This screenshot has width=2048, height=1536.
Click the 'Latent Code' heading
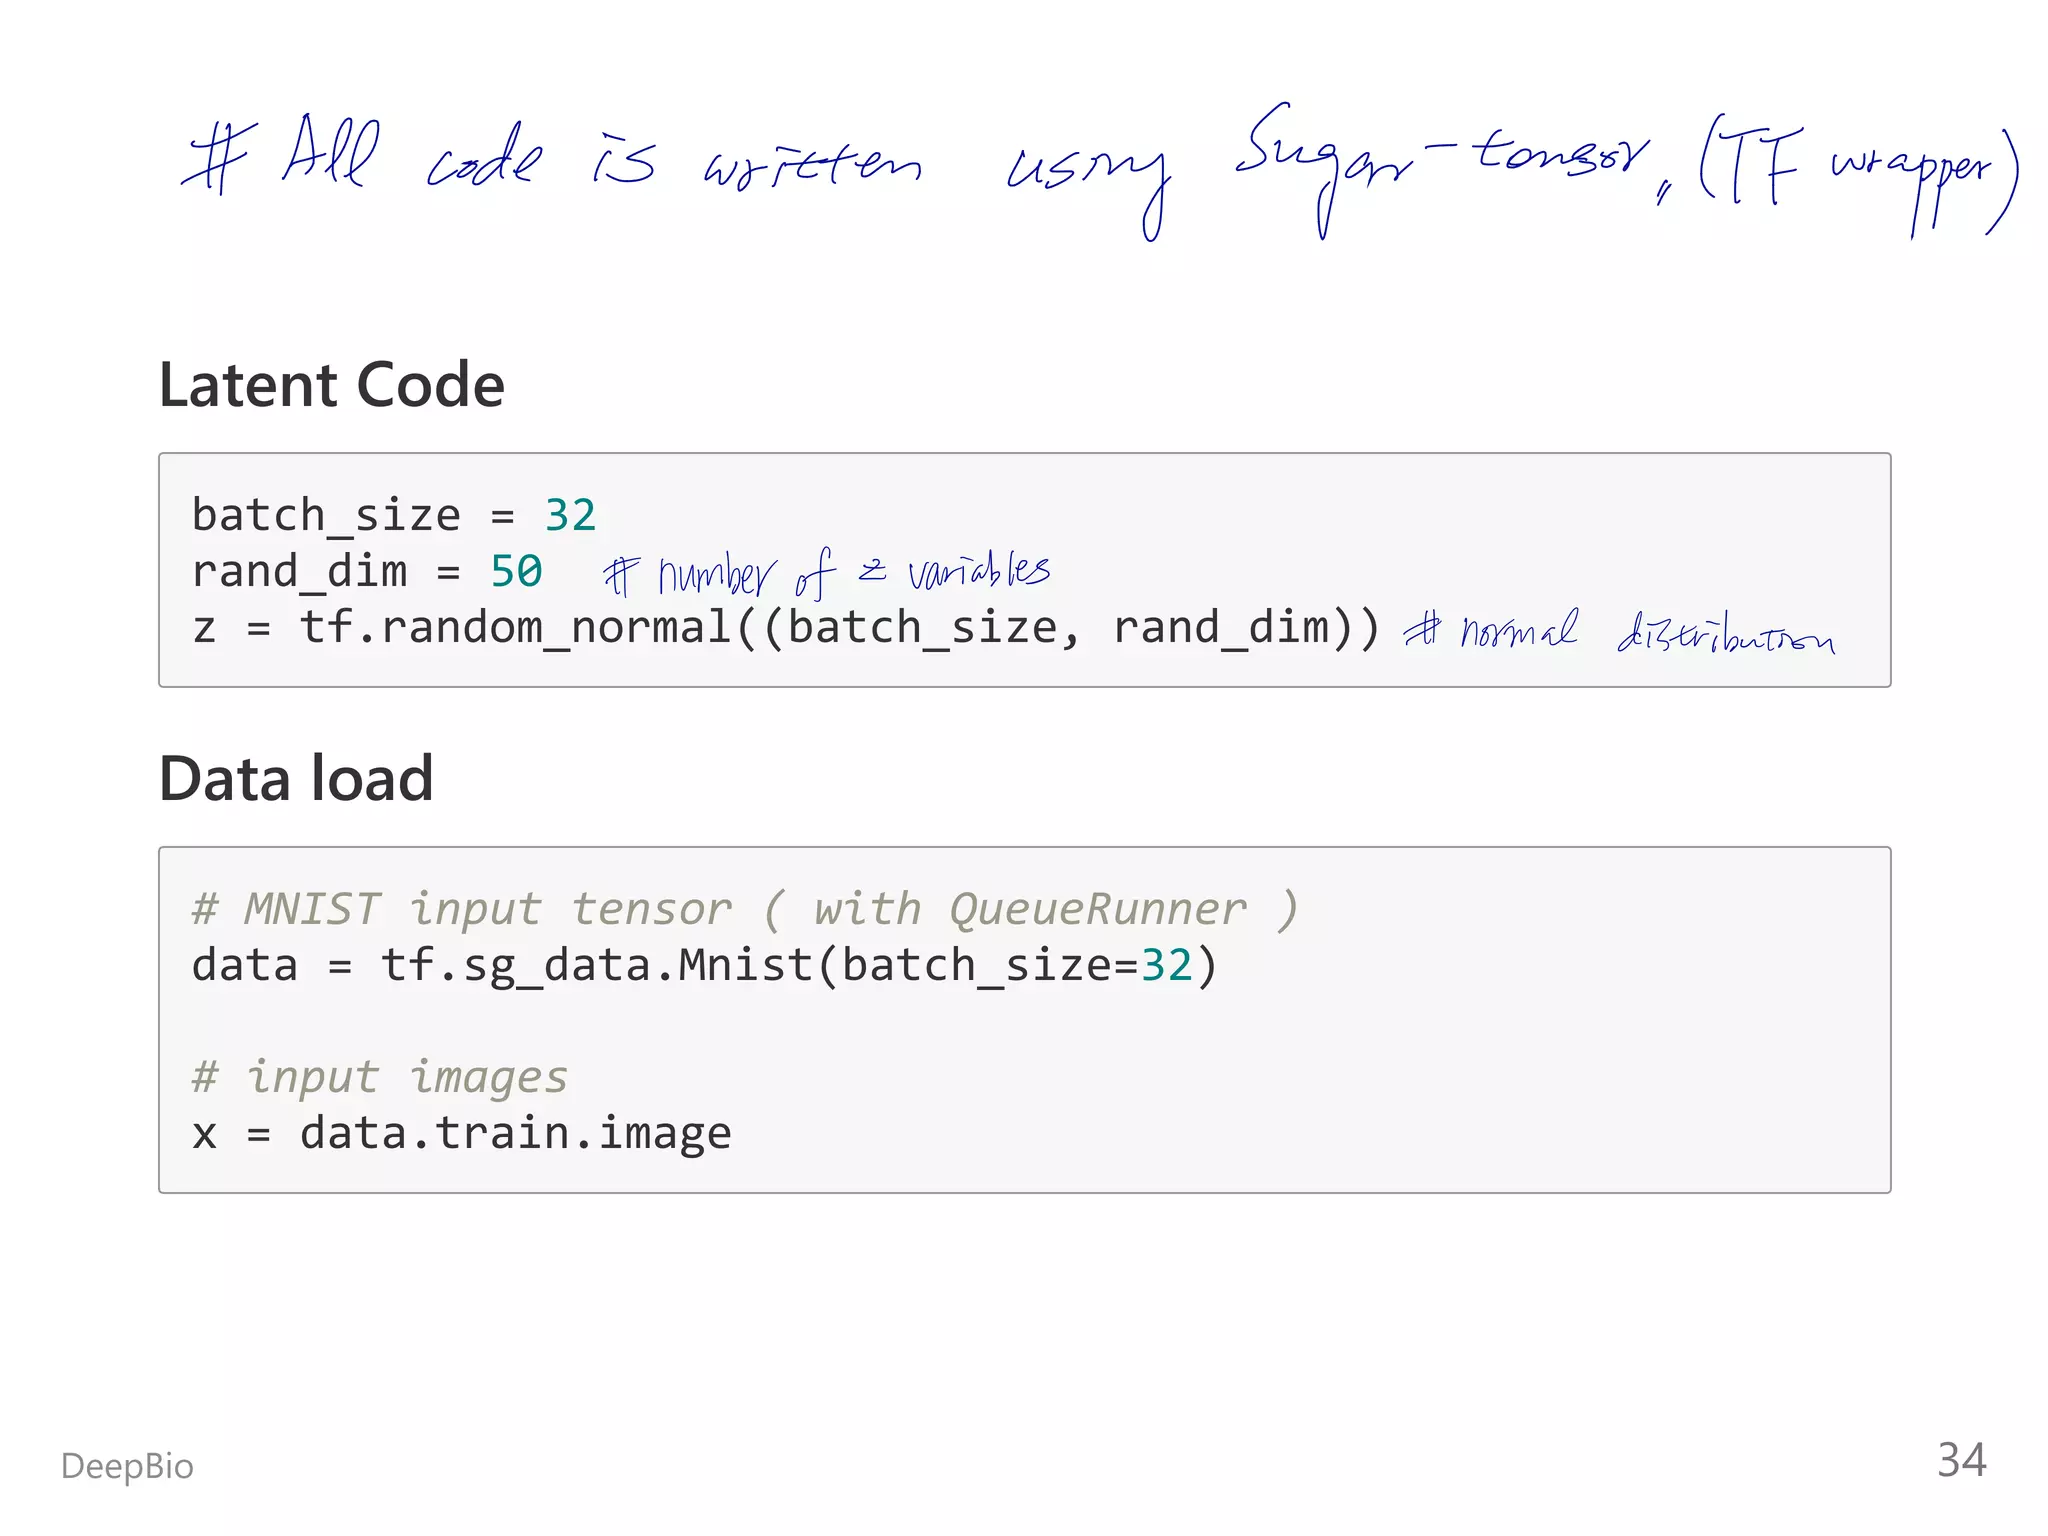pos(331,385)
